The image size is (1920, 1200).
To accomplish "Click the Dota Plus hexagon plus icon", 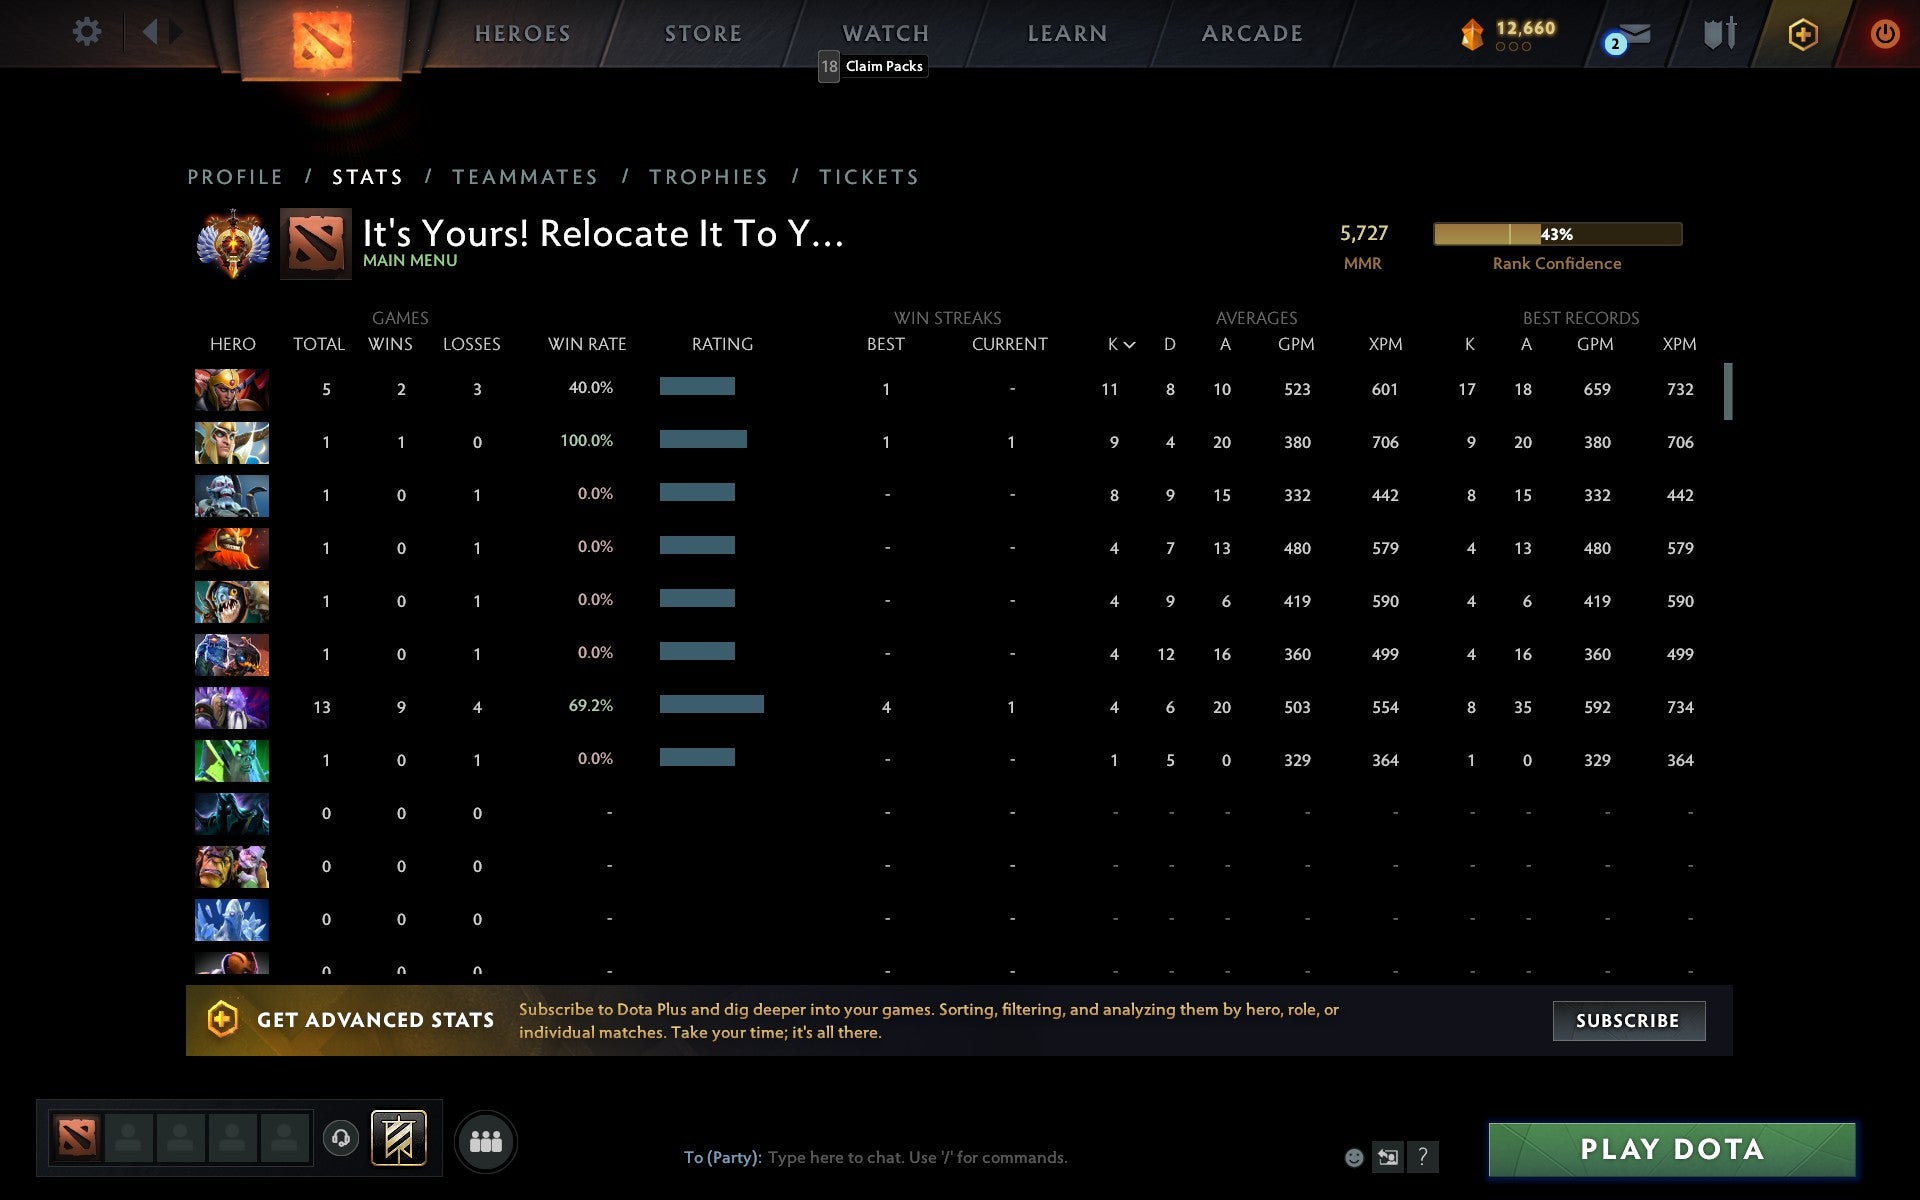I will pyautogui.click(x=1801, y=32).
